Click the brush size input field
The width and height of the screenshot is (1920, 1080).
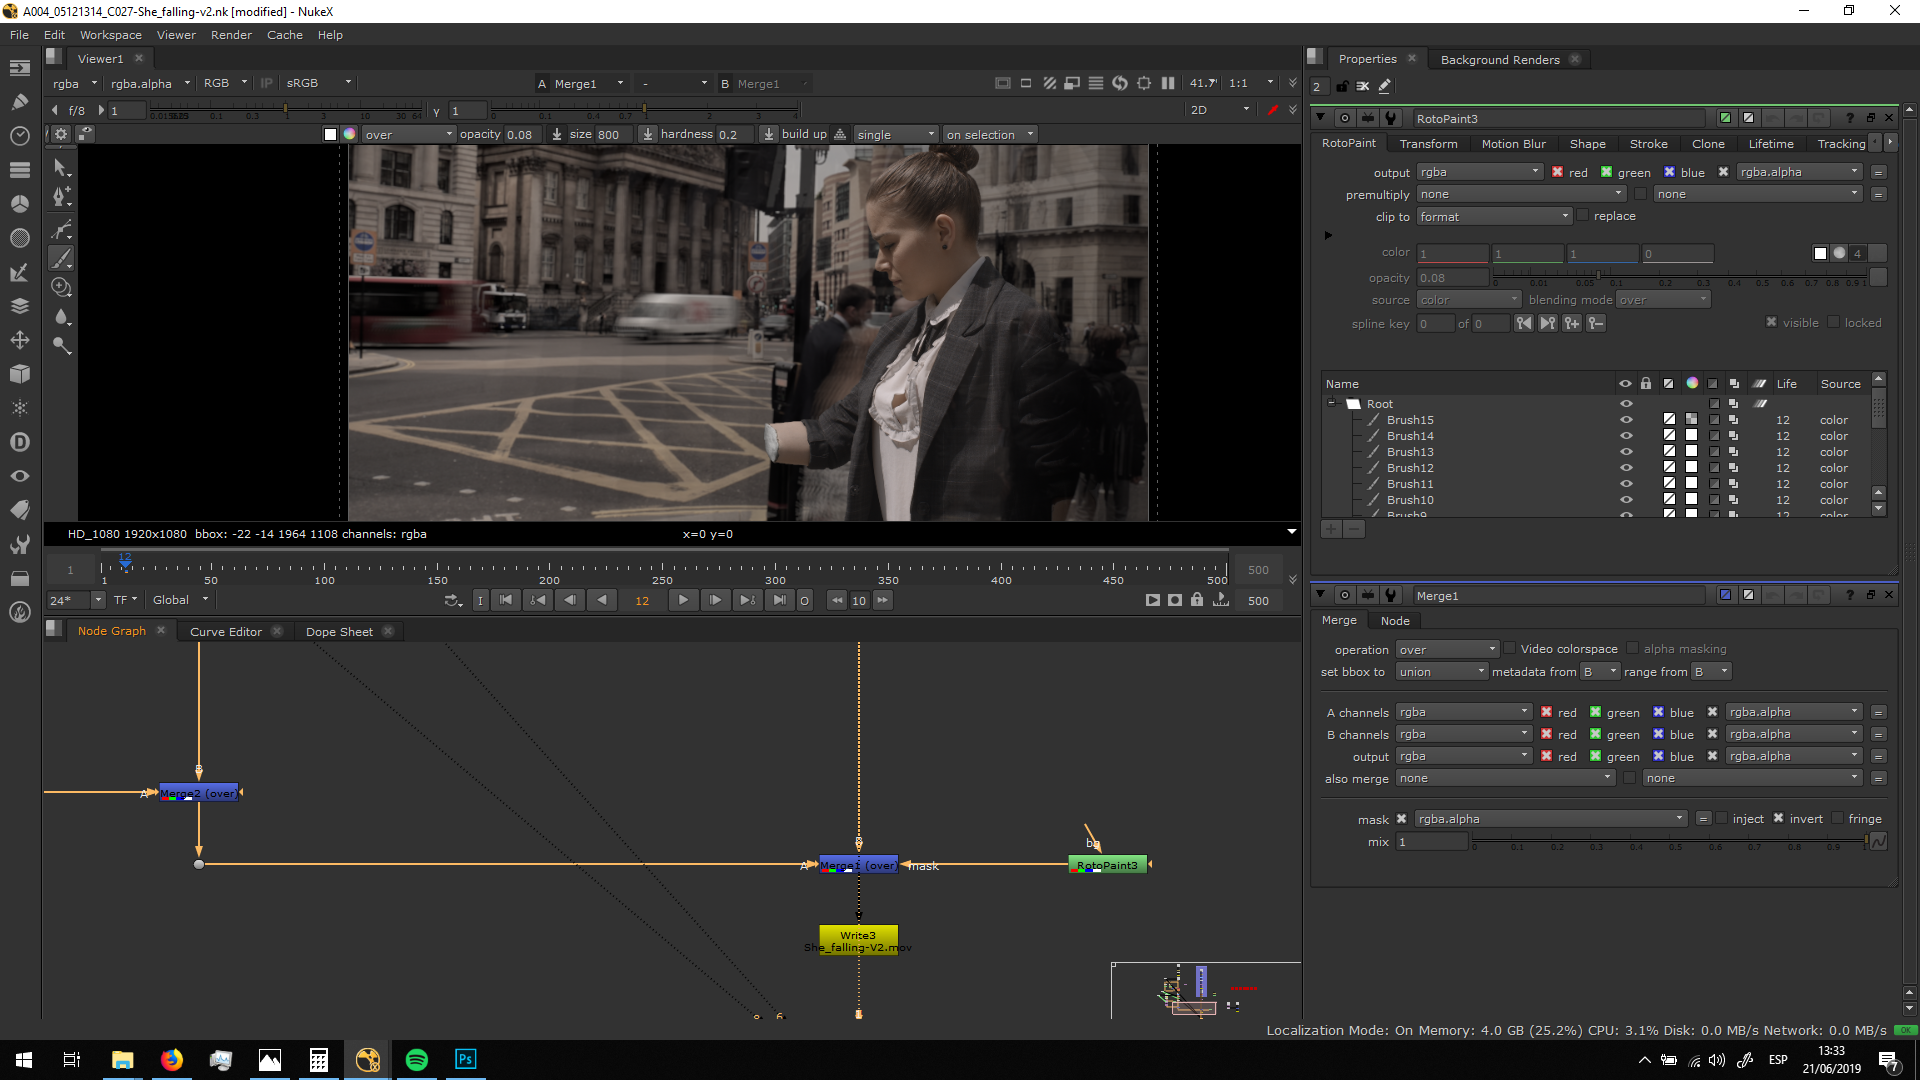click(610, 134)
